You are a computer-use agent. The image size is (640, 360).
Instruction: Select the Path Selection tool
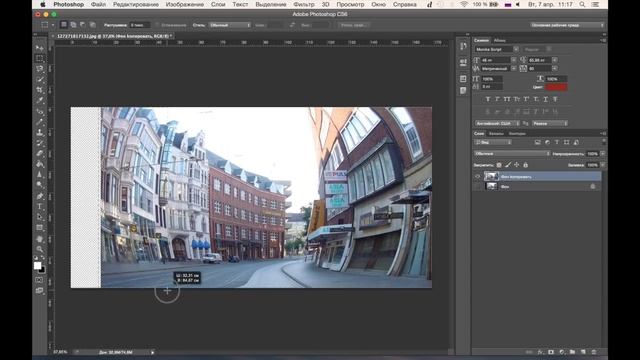point(40,217)
